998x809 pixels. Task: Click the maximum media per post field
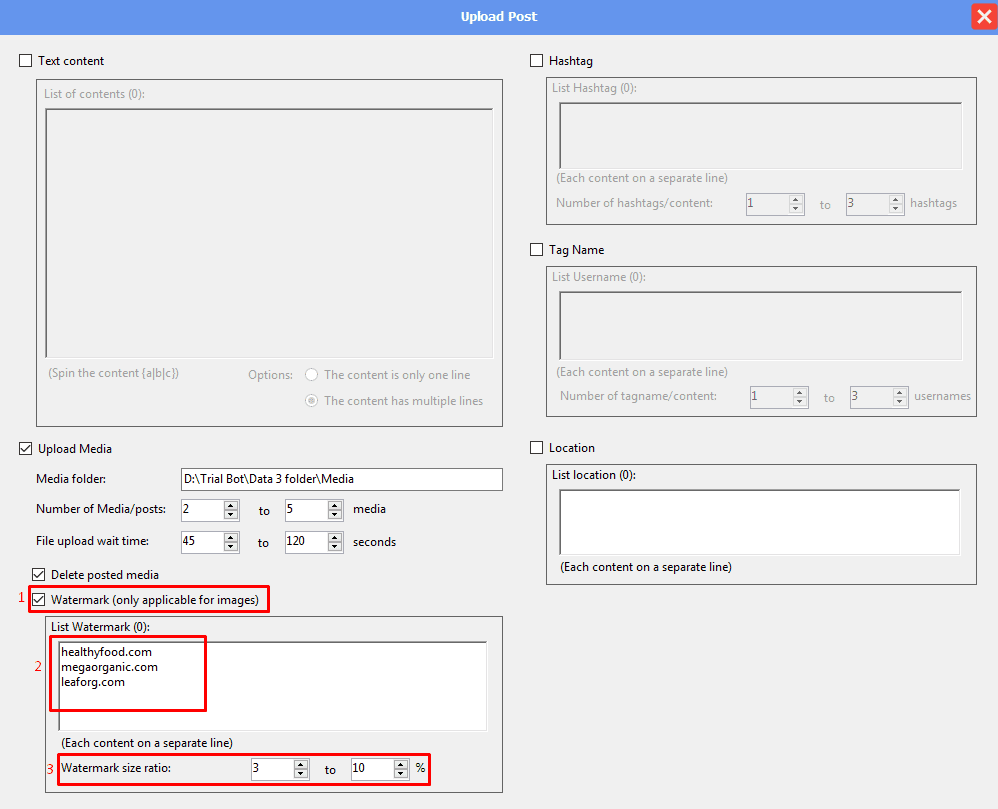[x=305, y=510]
